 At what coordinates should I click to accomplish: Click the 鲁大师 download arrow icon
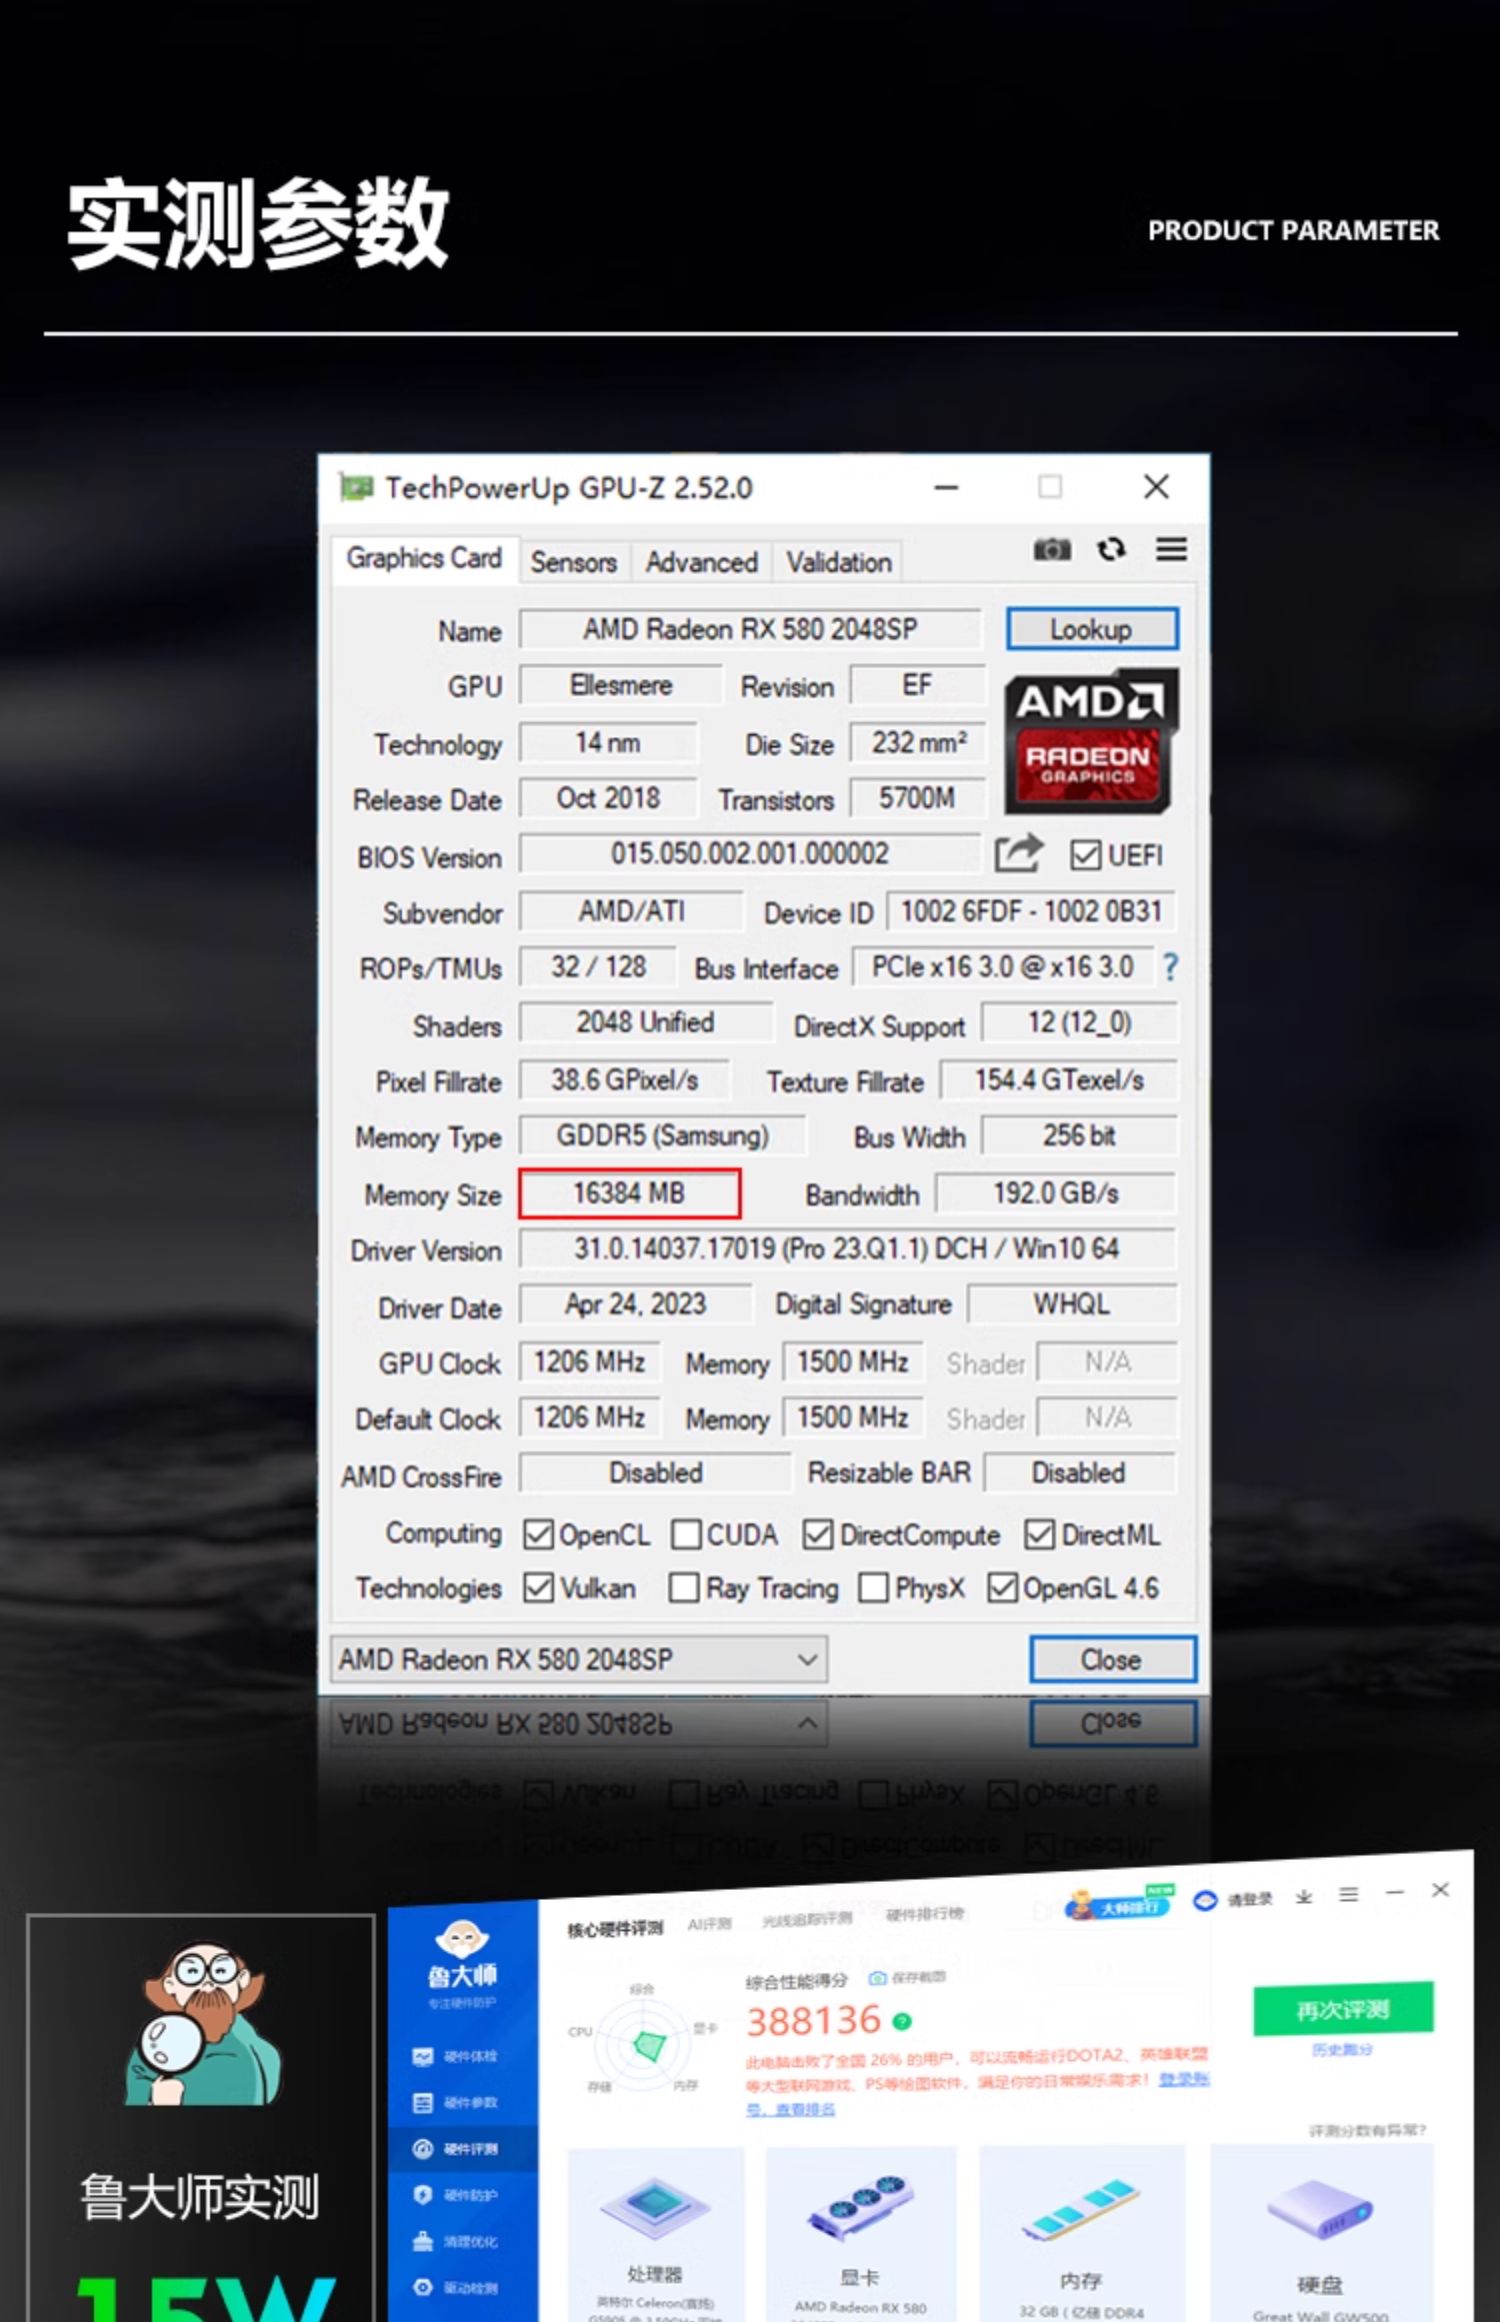[x=1304, y=1897]
